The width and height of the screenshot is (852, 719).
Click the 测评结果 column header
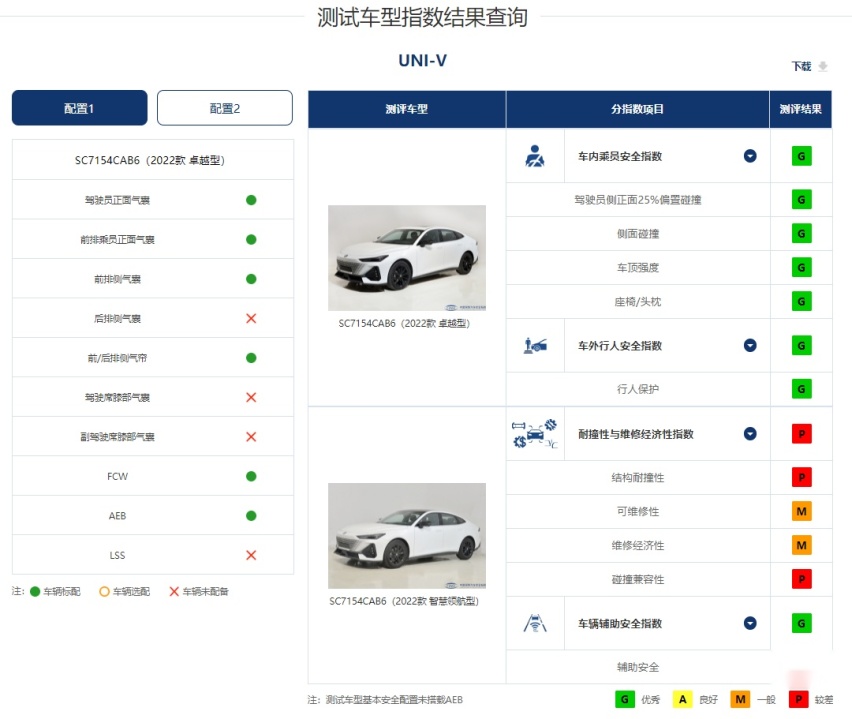[800, 109]
